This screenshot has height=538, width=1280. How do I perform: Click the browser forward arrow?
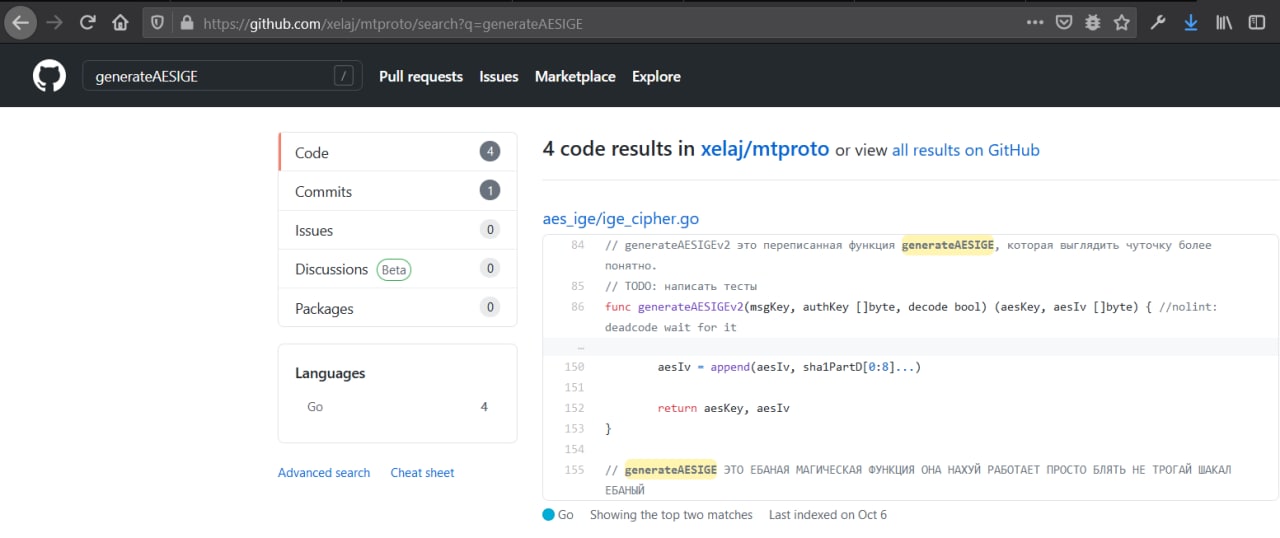pos(54,22)
